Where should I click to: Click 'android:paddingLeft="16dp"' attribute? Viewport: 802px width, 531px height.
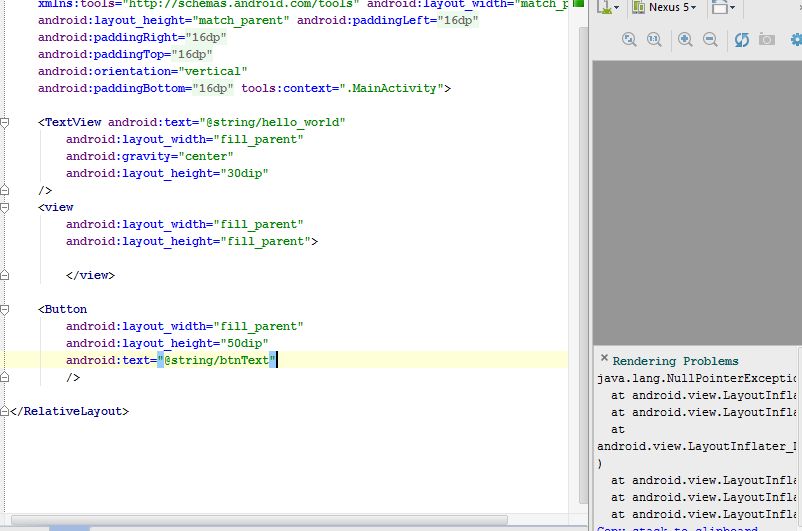(388, 20)
